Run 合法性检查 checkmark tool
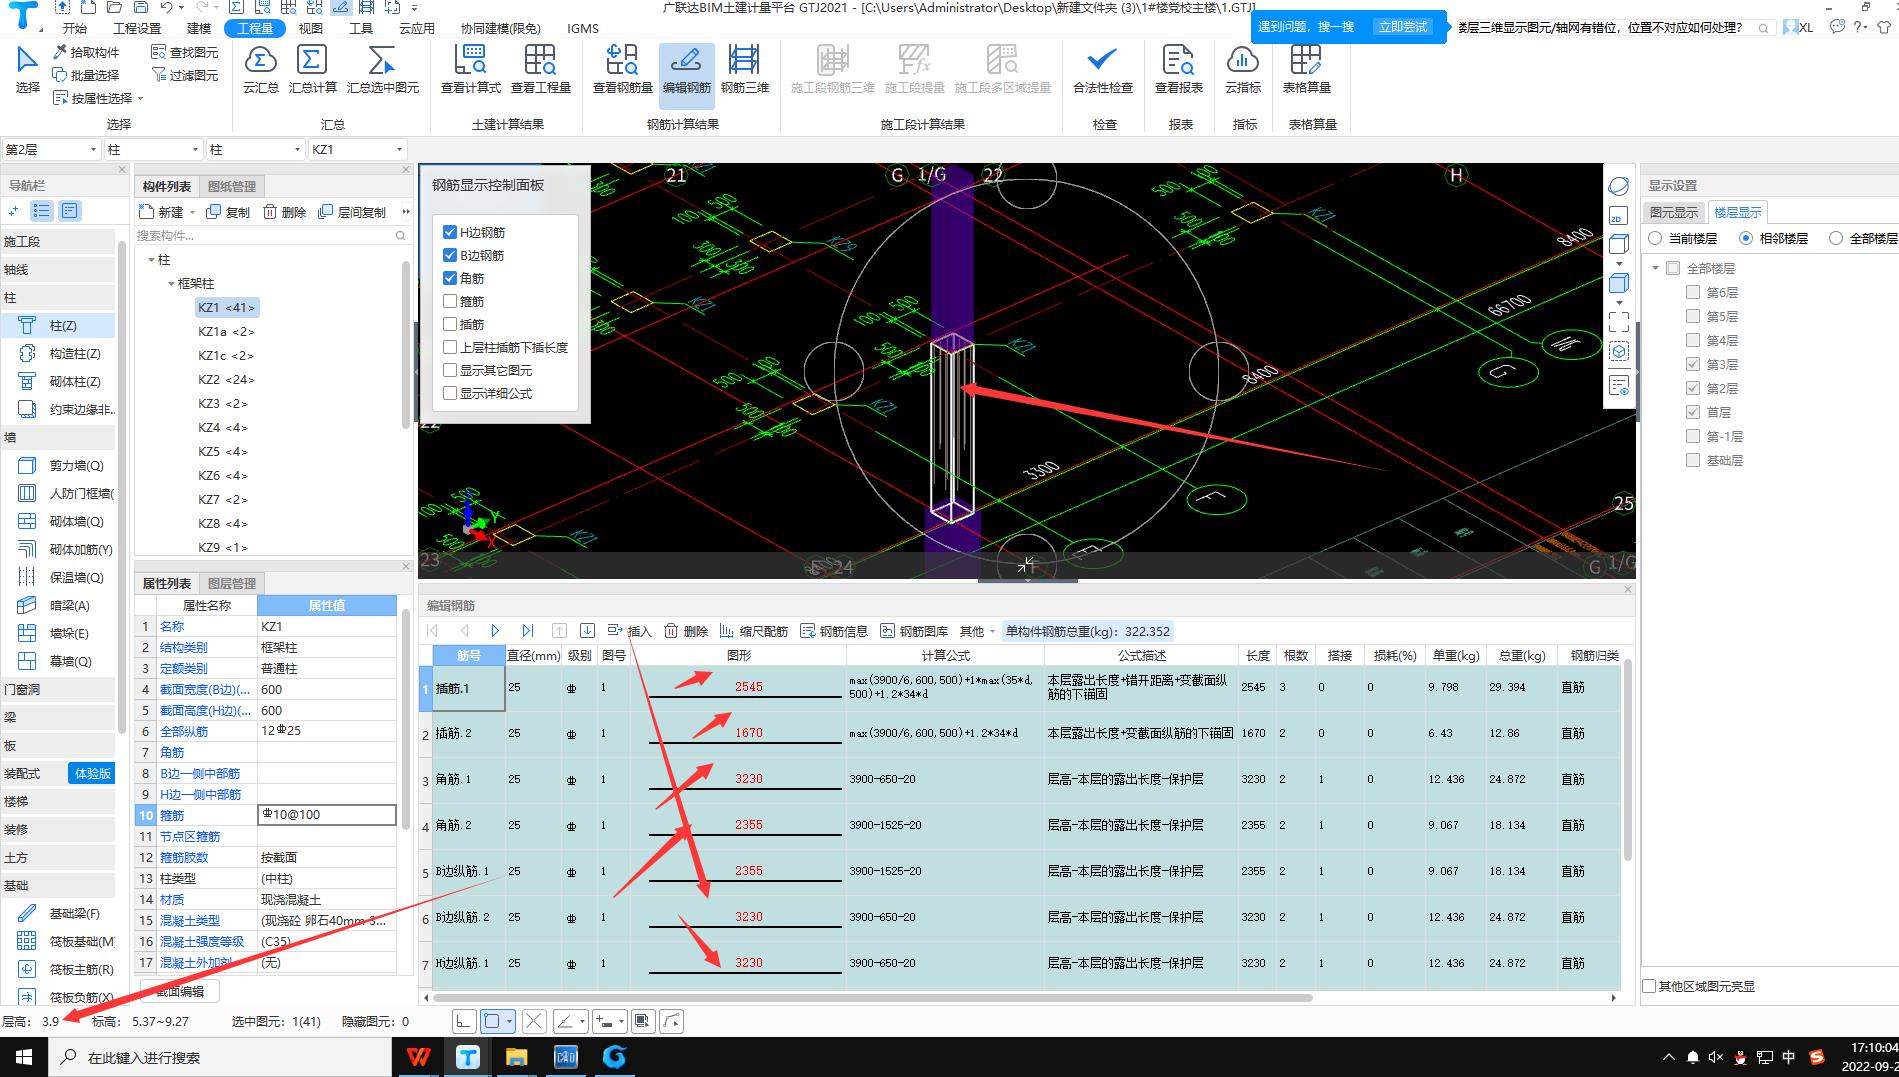1899x1077 pixels. click(x=1102, y=69)
